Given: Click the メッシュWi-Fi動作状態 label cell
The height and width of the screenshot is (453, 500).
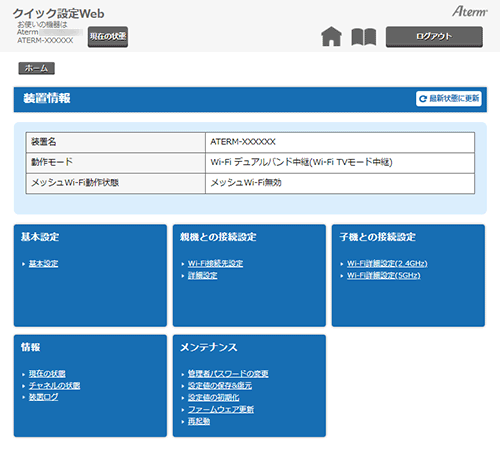Looking at the screenshot, I should click(116, 183).
